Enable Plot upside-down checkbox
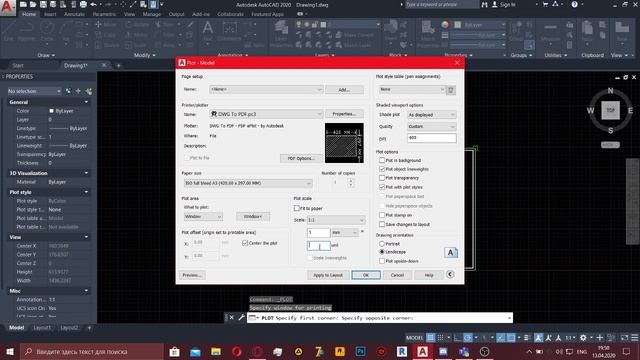This screenshot has width=640, height=360. click(x=382, y=261)
